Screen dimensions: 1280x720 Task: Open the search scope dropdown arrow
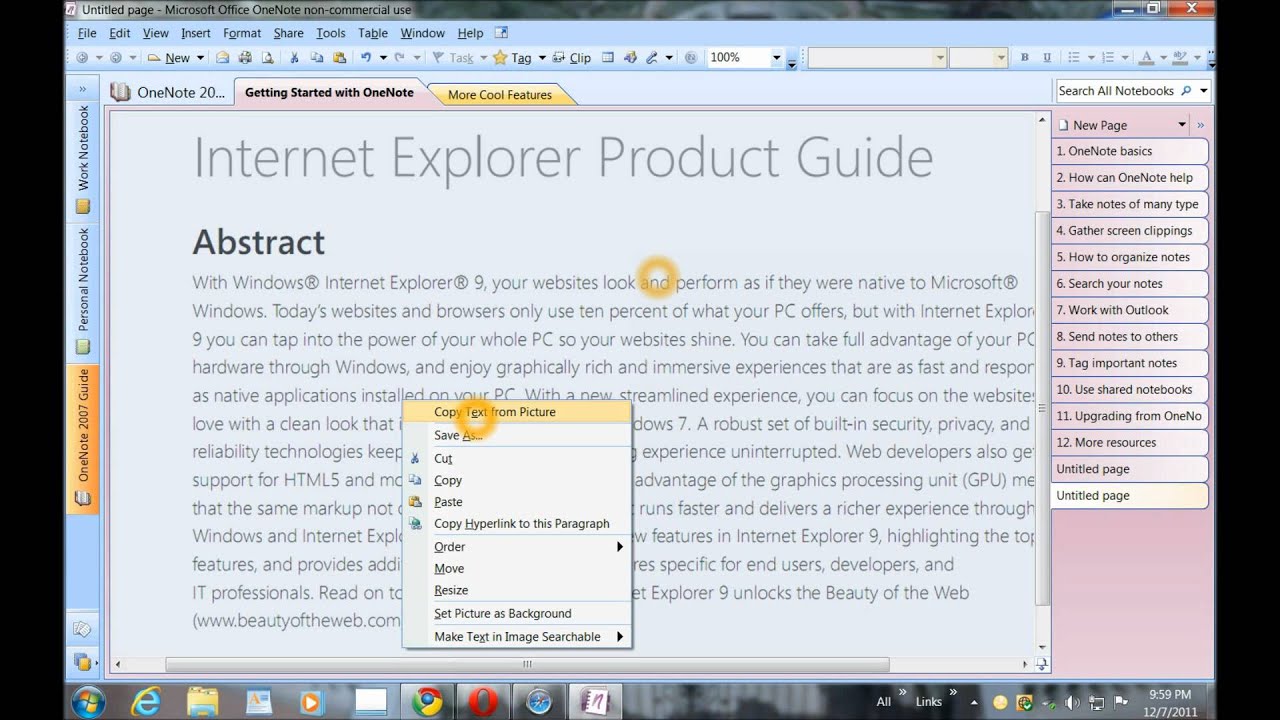coord(1203,91)
